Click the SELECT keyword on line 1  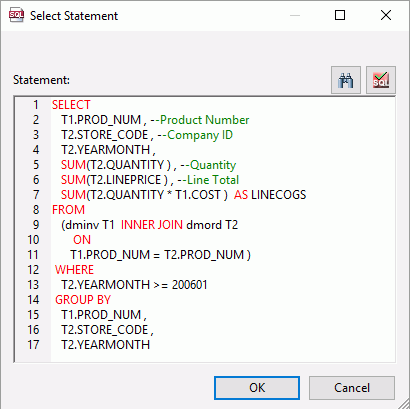pos(71,105)
